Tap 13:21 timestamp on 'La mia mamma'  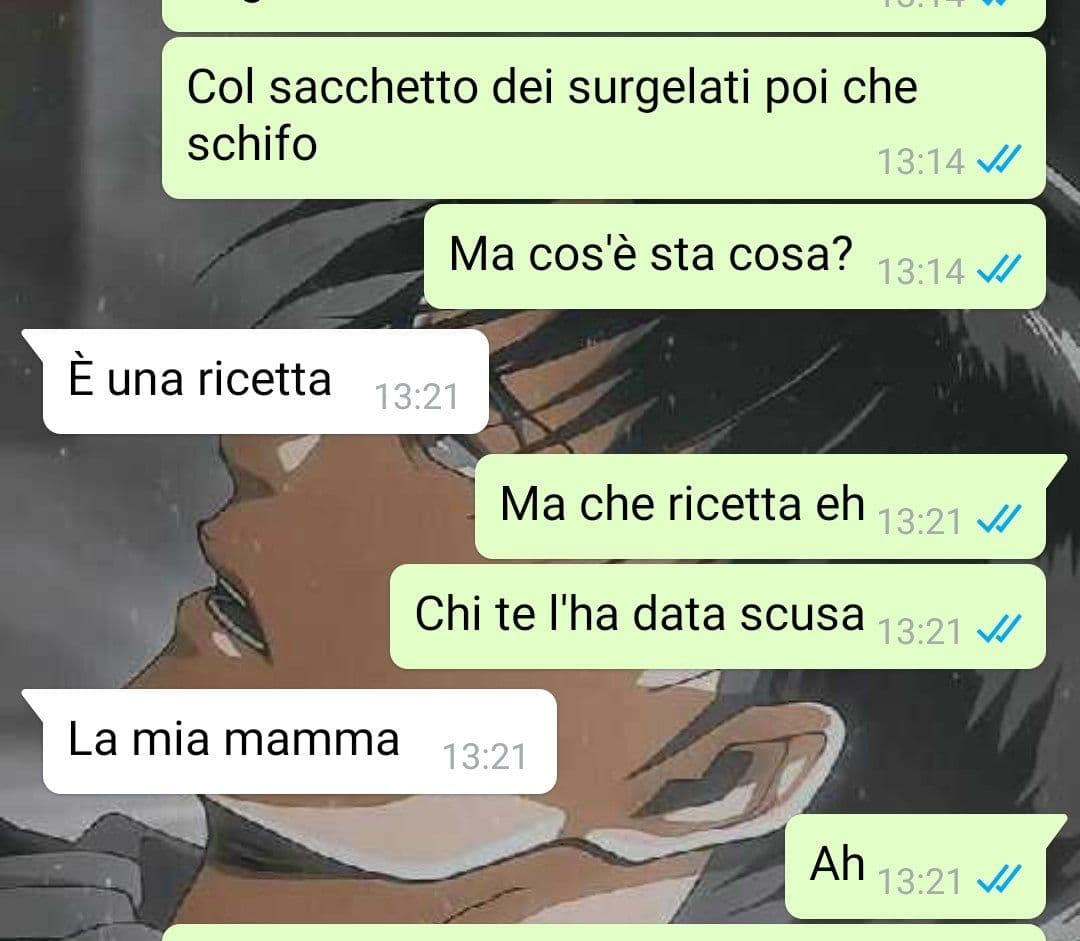[x=484, y=757]
